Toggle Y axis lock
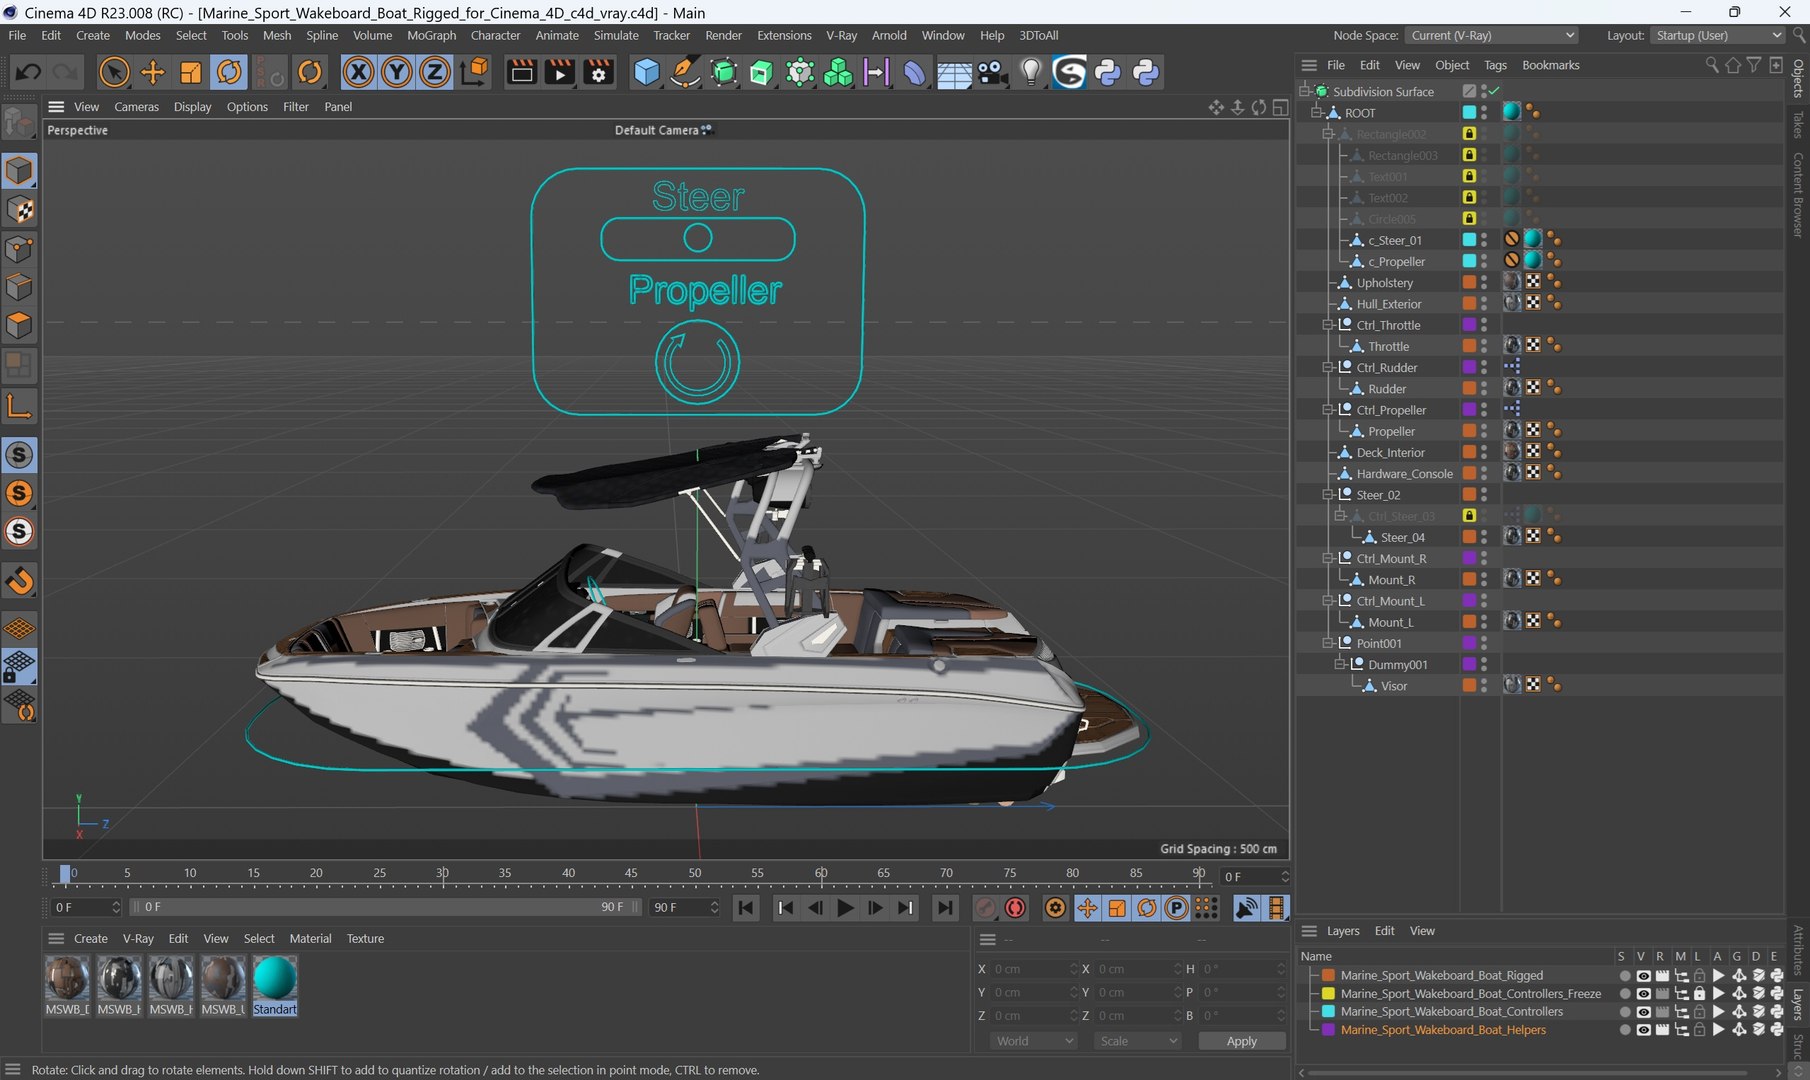This screenshot has width=1810, height=1080. coord(397,72)
